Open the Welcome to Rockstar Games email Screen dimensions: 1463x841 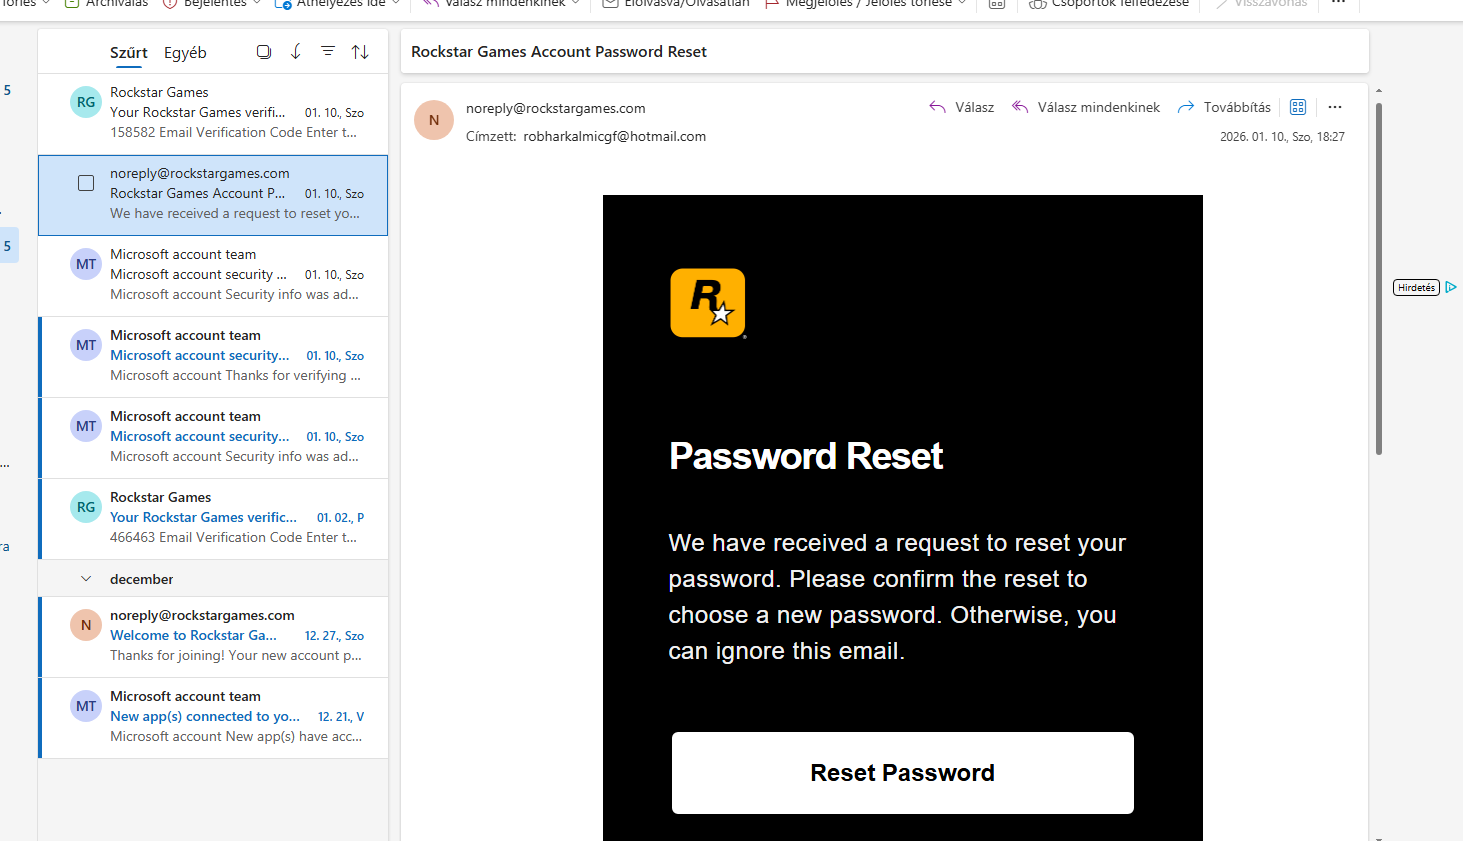(213, 636)
